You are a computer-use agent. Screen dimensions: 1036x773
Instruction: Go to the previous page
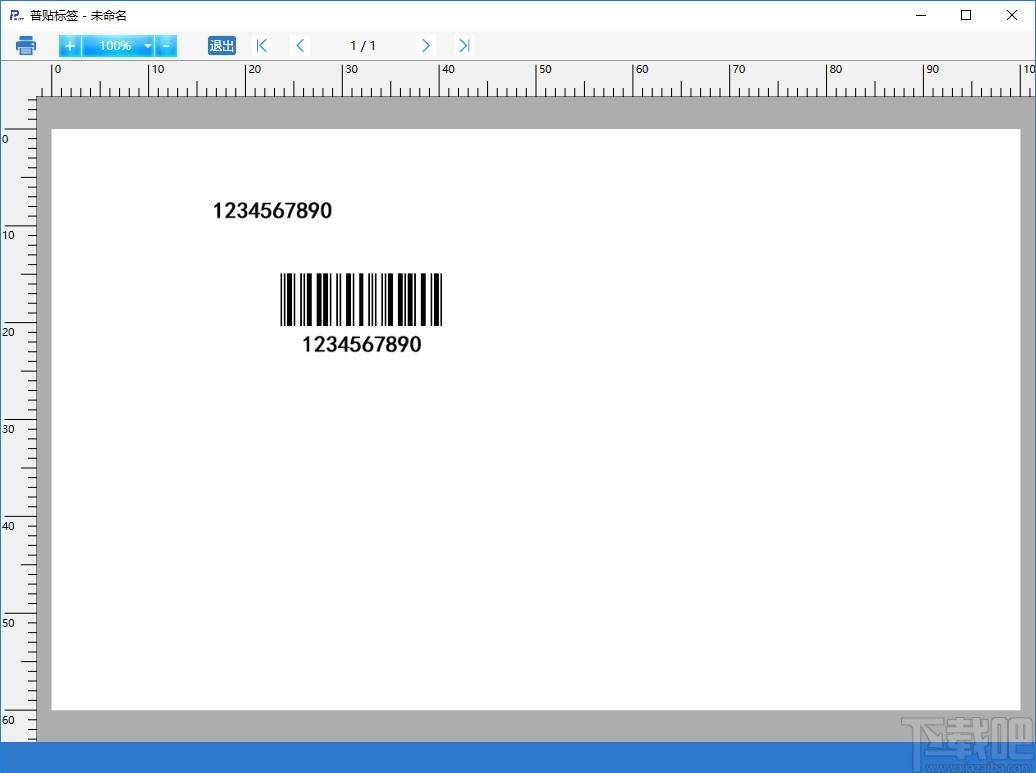point(300,46)
